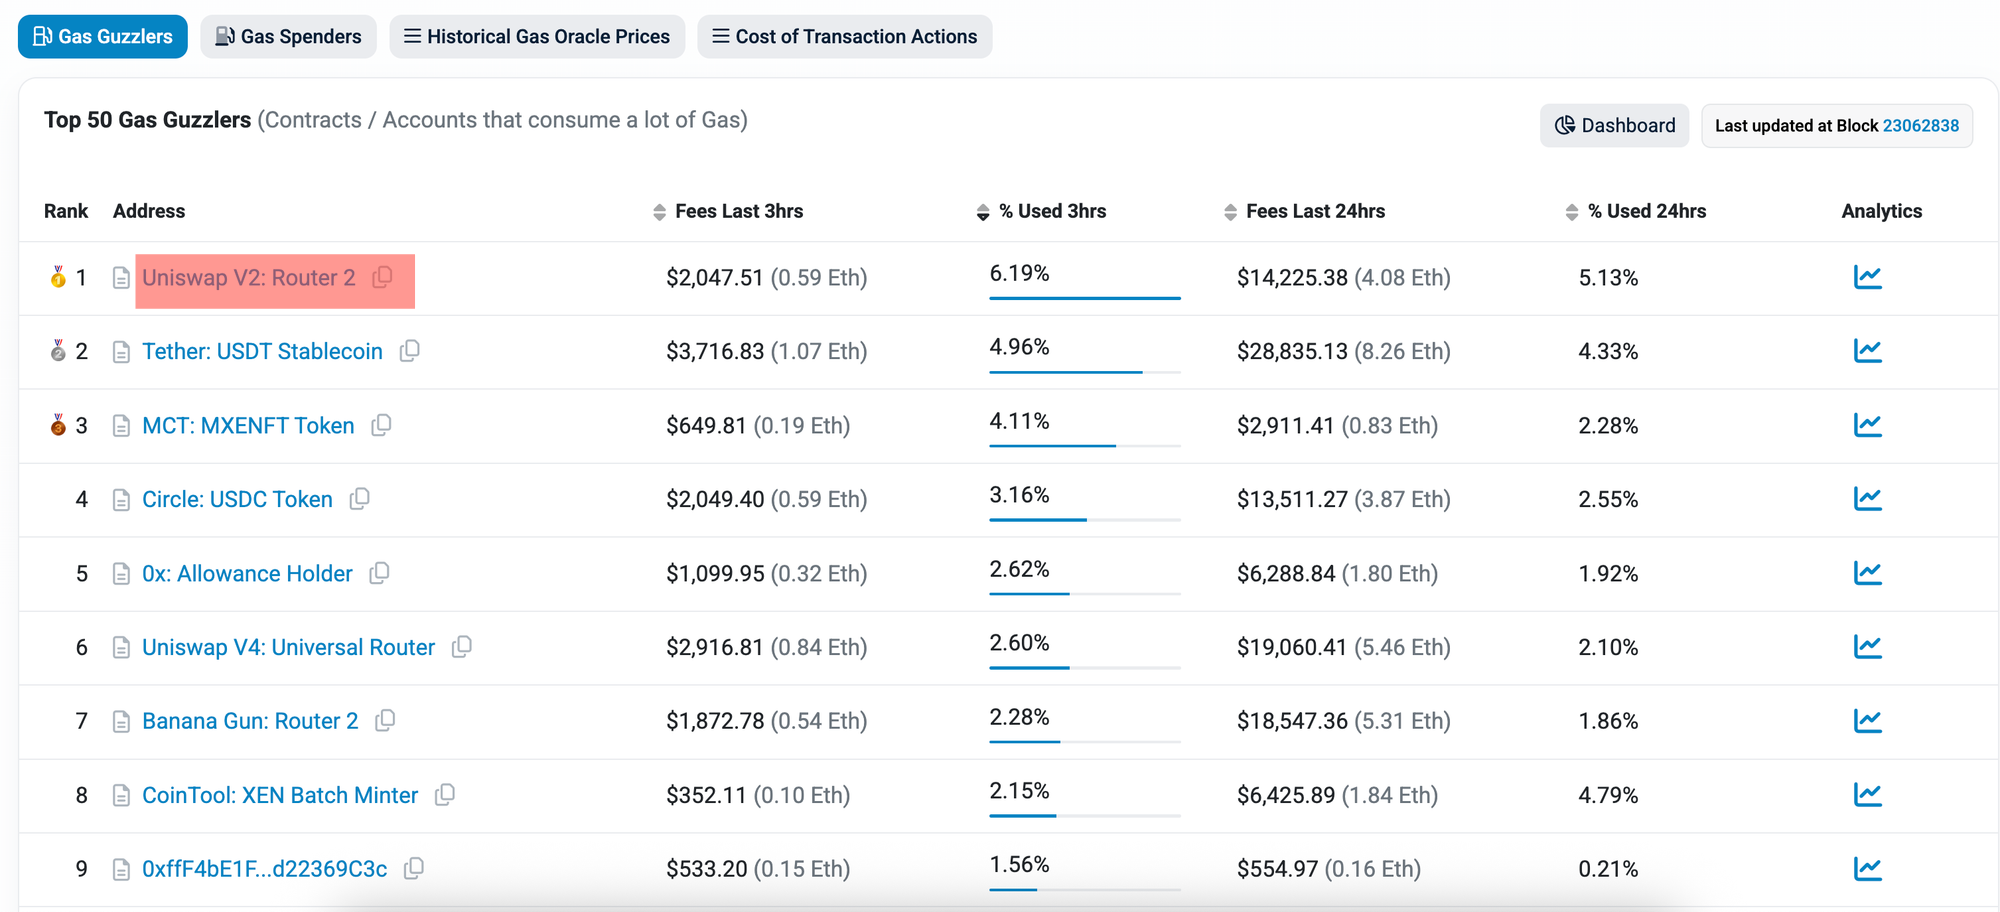Select the $14,225.38 (4.08 Eth) fee value

[x=1343, y=278]
